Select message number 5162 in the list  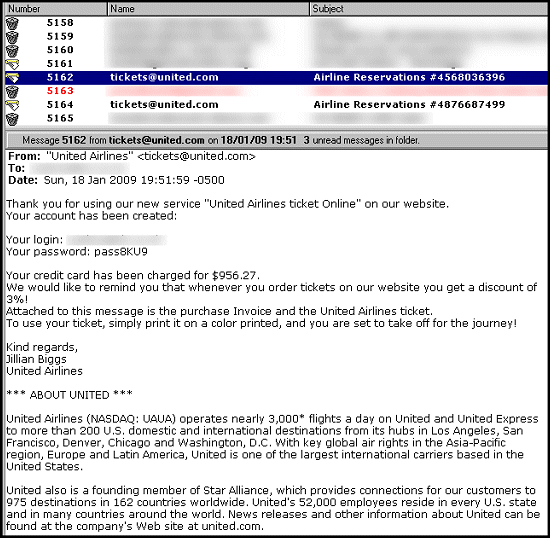pos(60,78)
